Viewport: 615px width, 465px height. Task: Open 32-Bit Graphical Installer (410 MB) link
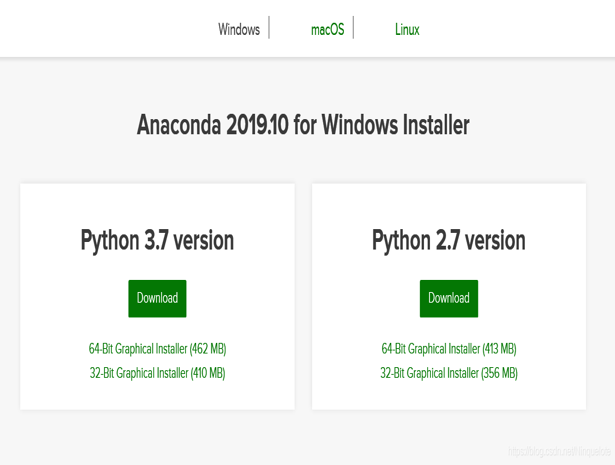[x=157, y=373]
